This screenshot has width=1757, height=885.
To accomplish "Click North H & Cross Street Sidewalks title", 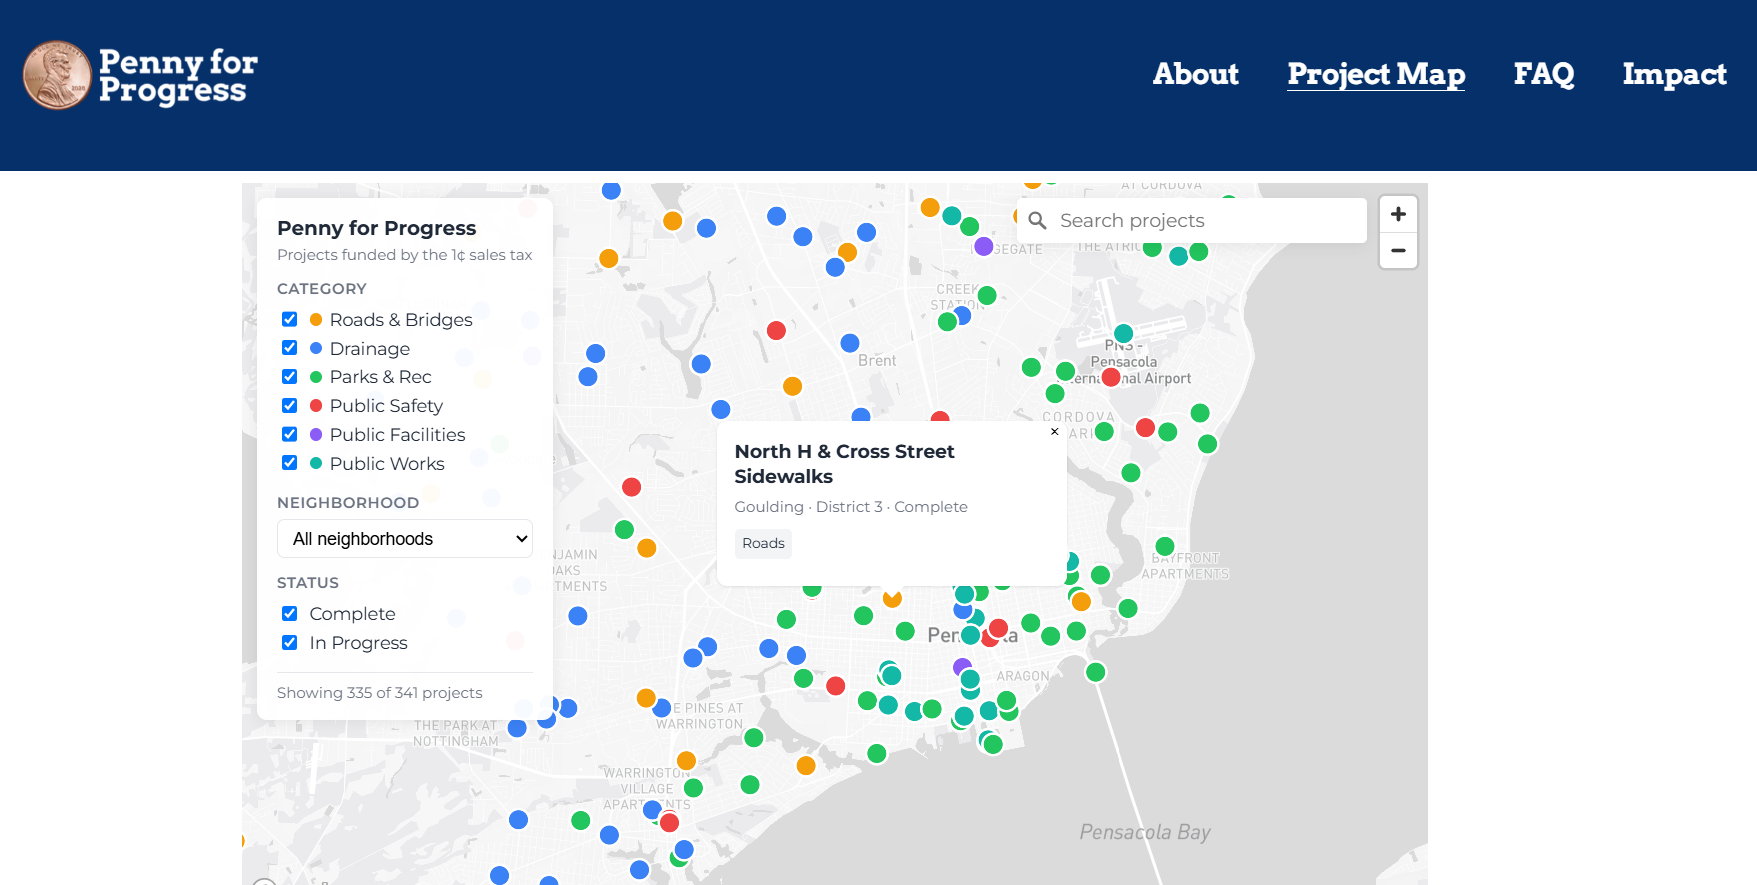I will point(844,464).
